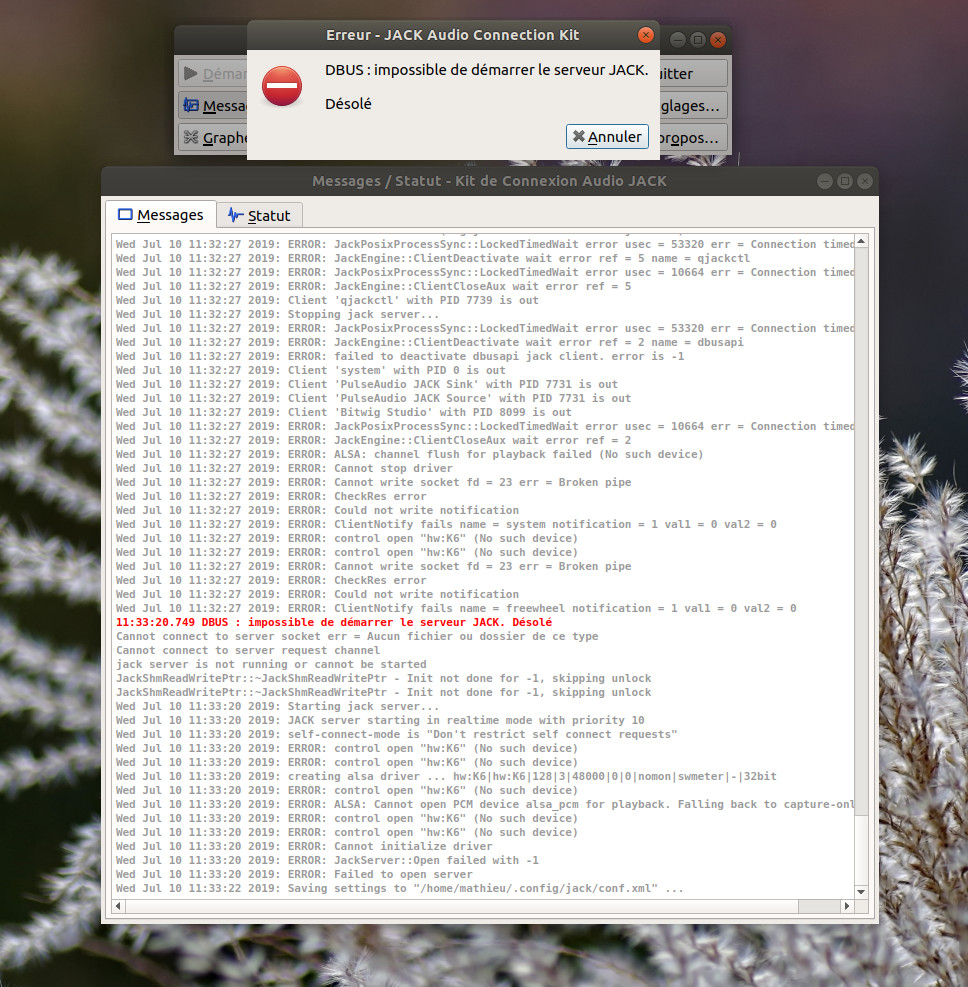
Task: Click scroll right arrow in message log
Action: pos(847,906)
